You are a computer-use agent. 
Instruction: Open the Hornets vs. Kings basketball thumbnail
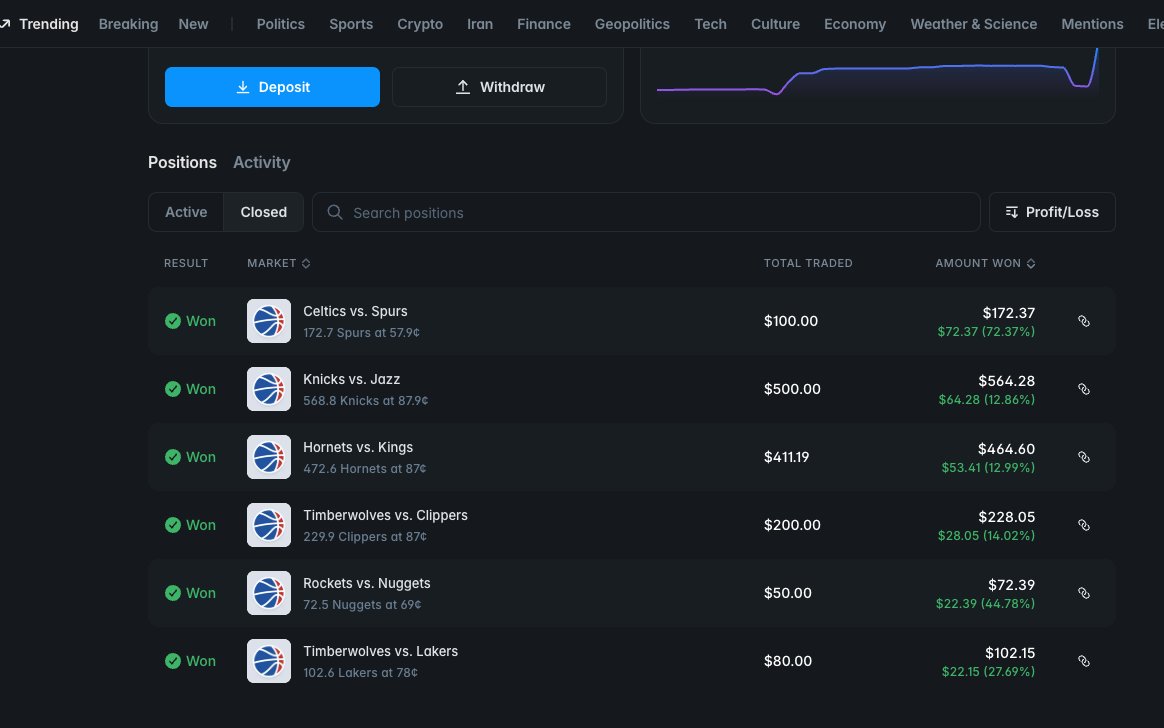pyautogui.click(x=269, y=457)
